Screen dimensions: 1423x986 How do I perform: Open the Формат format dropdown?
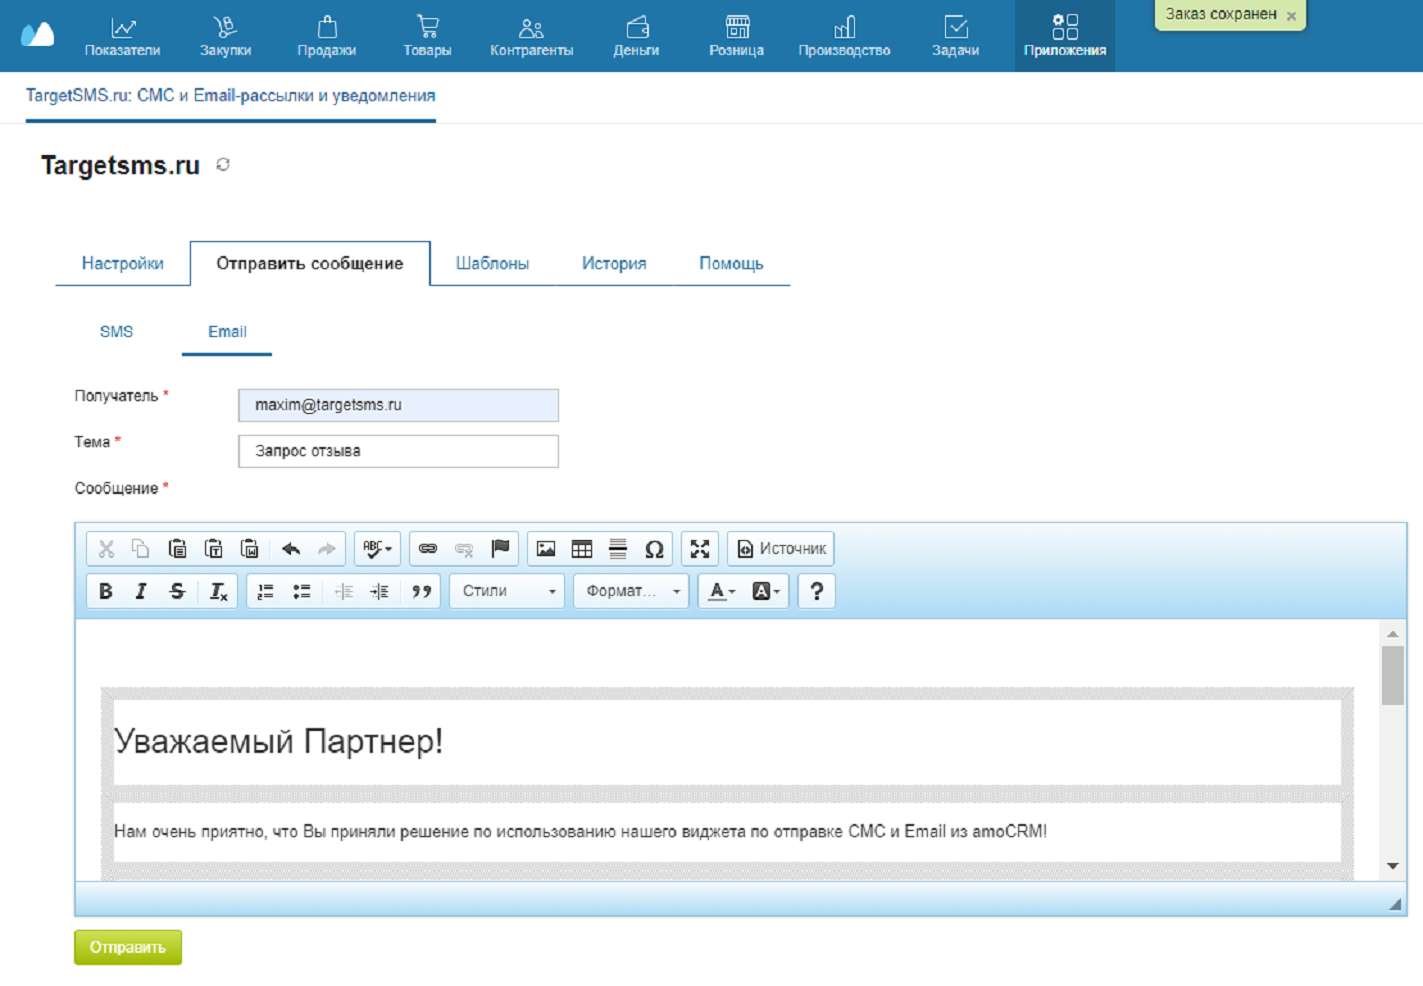coord(631,591)
